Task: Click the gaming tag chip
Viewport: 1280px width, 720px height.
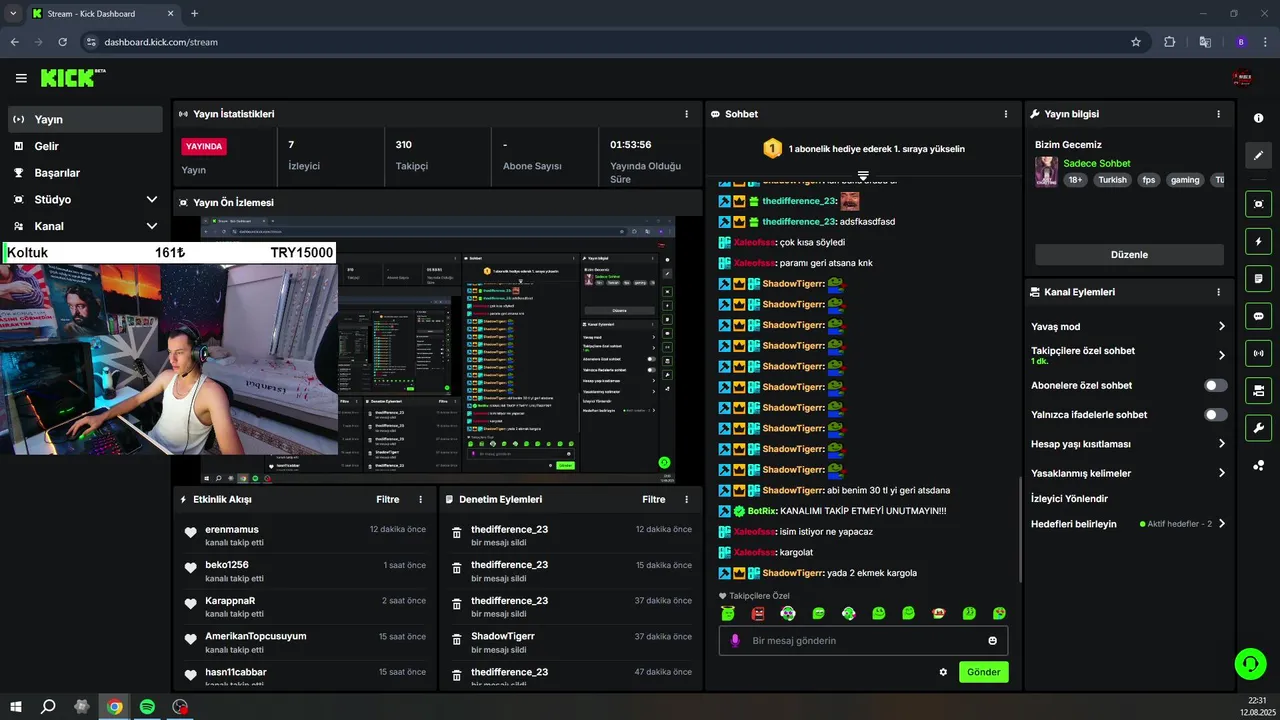Action: (x=1185, y=180)
